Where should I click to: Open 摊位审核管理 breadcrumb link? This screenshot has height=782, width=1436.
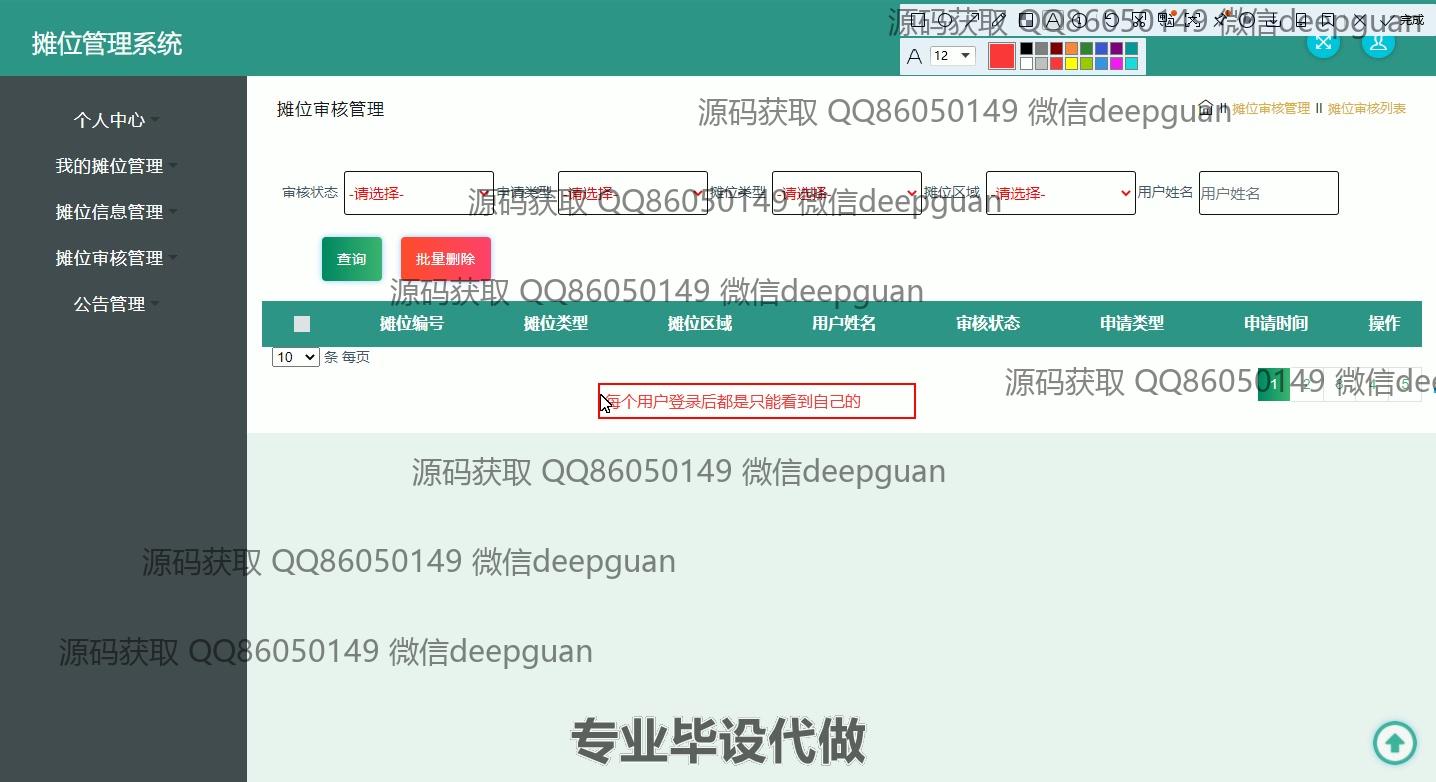click(1271, 108)
